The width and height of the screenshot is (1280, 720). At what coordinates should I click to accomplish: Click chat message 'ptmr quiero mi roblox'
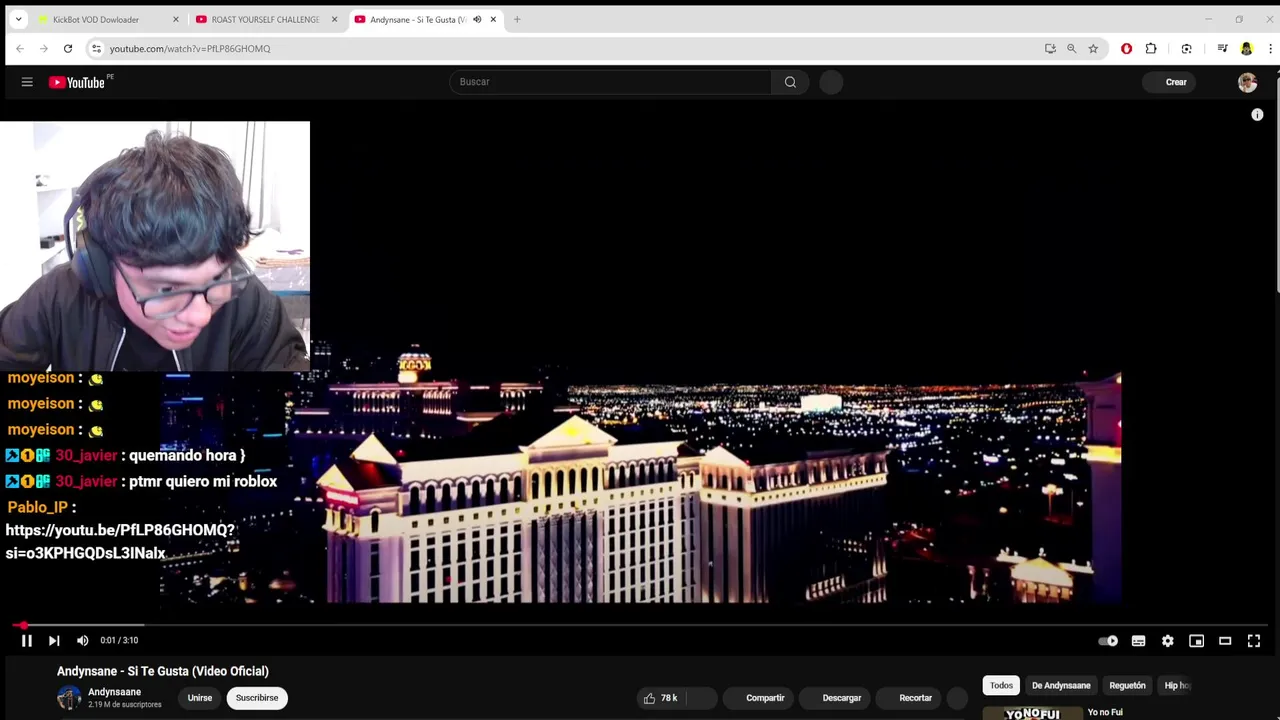(x=203, y=481)
